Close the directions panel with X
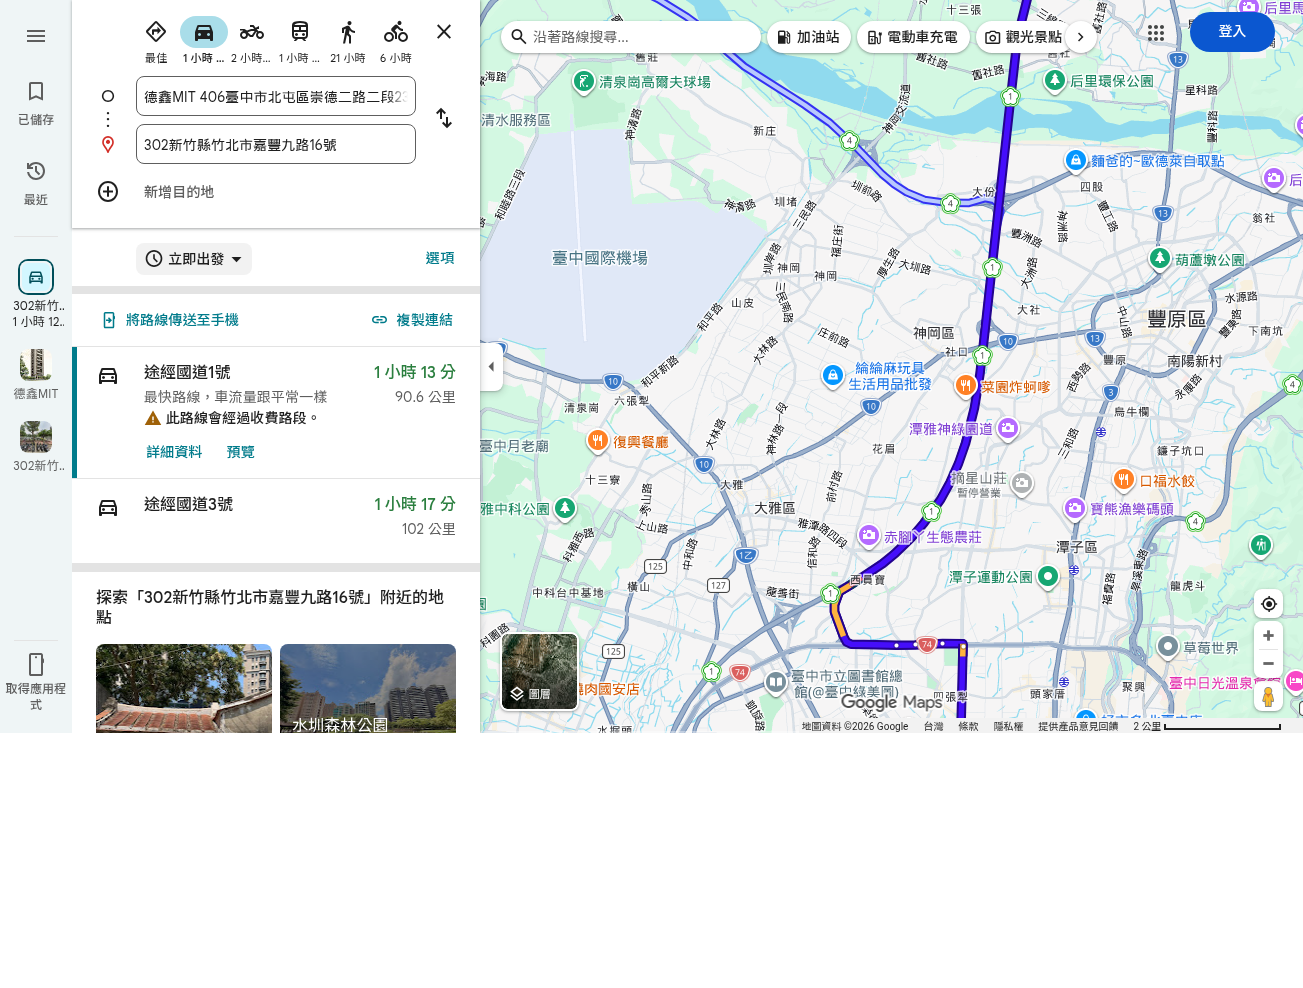This screenshot has height=988, width=1303. tap(444, 32)
